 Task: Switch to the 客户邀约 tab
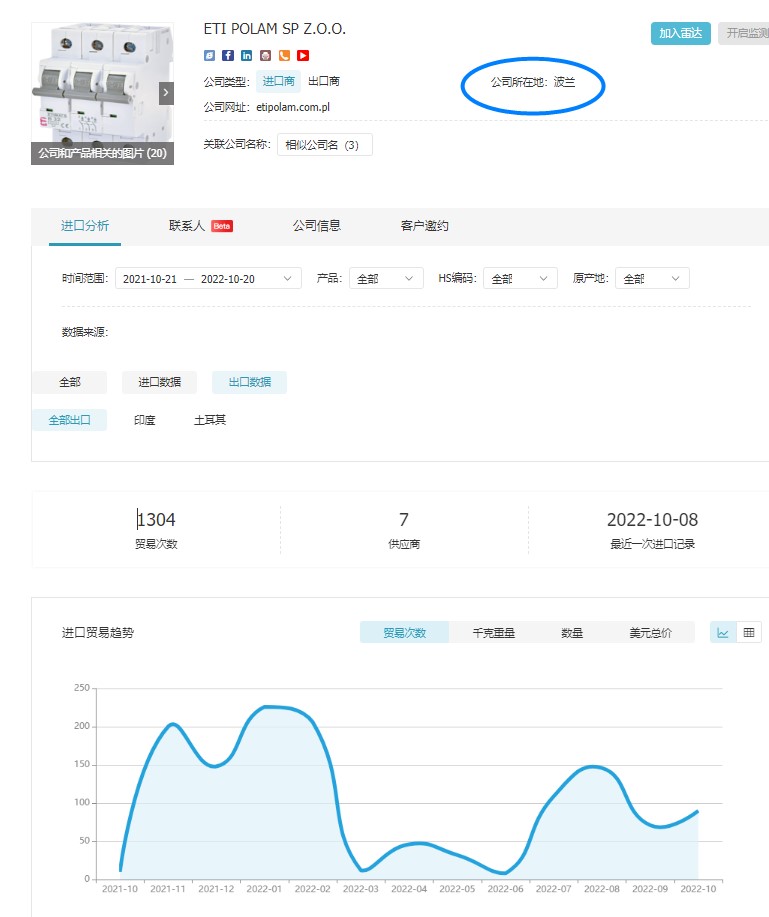[x=425, y=226]
